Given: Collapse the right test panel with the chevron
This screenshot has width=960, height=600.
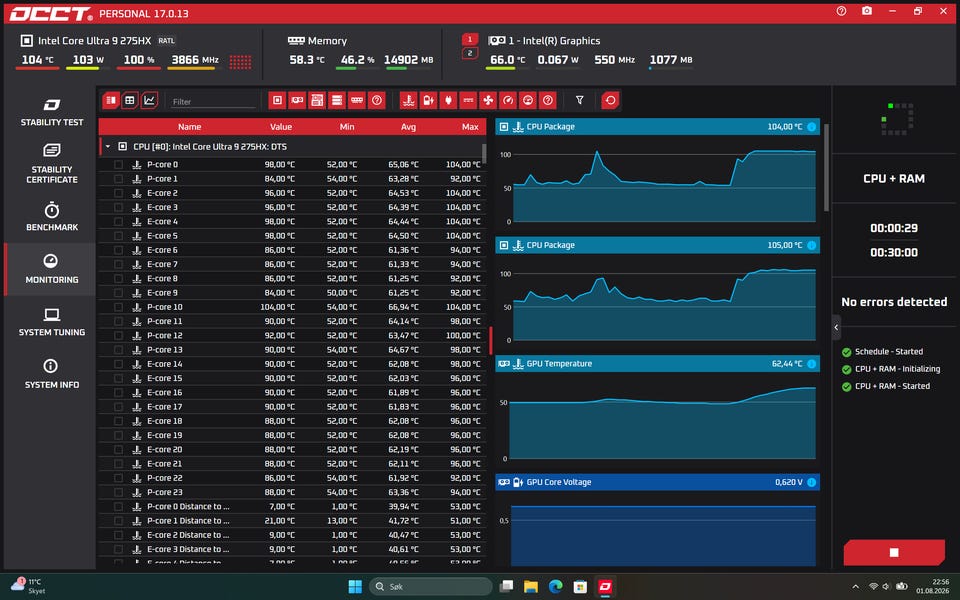Looking at the screenshot, I should [836, 327].
